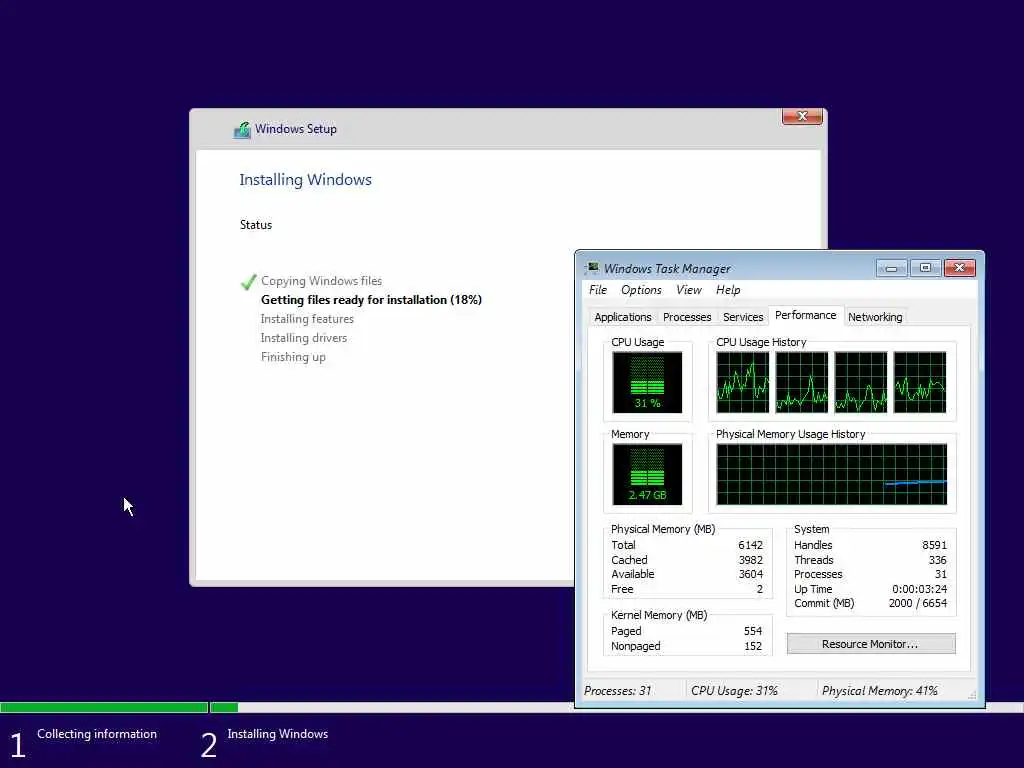Minimize the Windows Task Manager window

[891, 268]
